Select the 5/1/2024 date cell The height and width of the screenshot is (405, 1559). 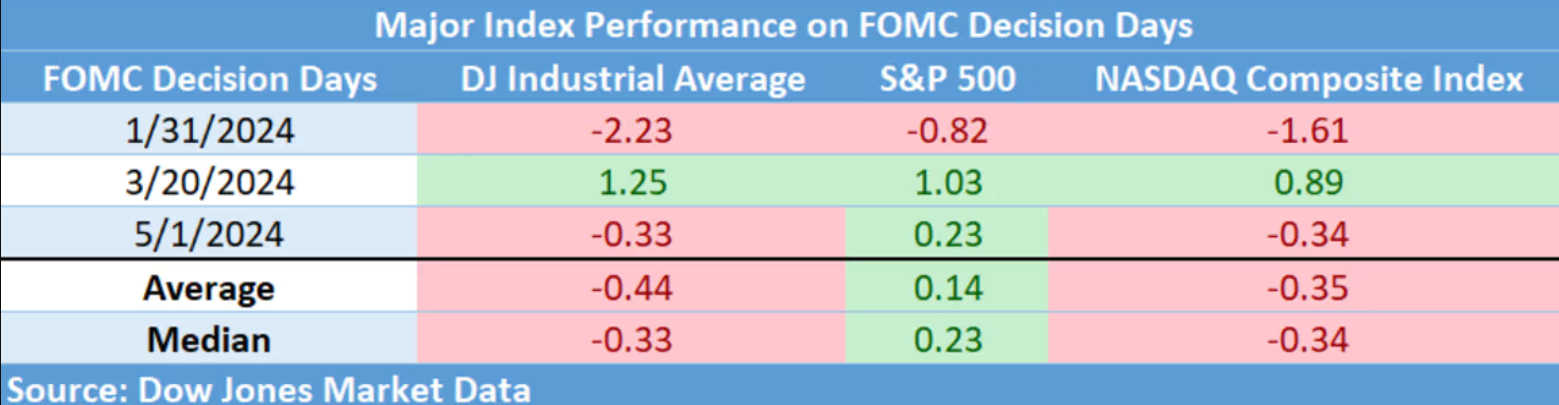coord(210,235)
